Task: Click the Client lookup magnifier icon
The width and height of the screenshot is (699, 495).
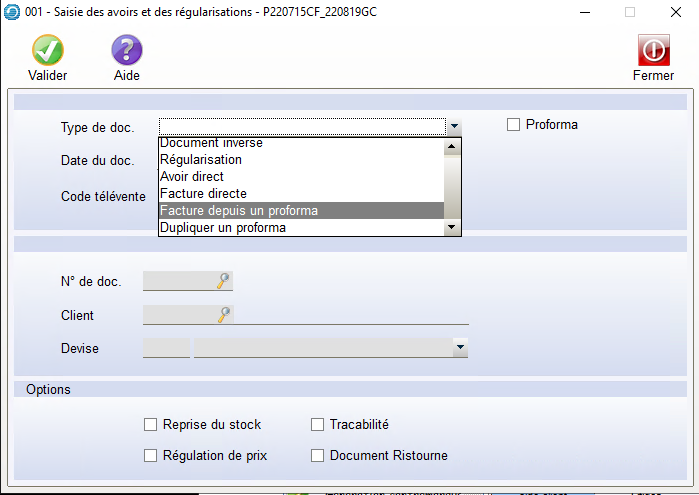Action: click(223, 315)
